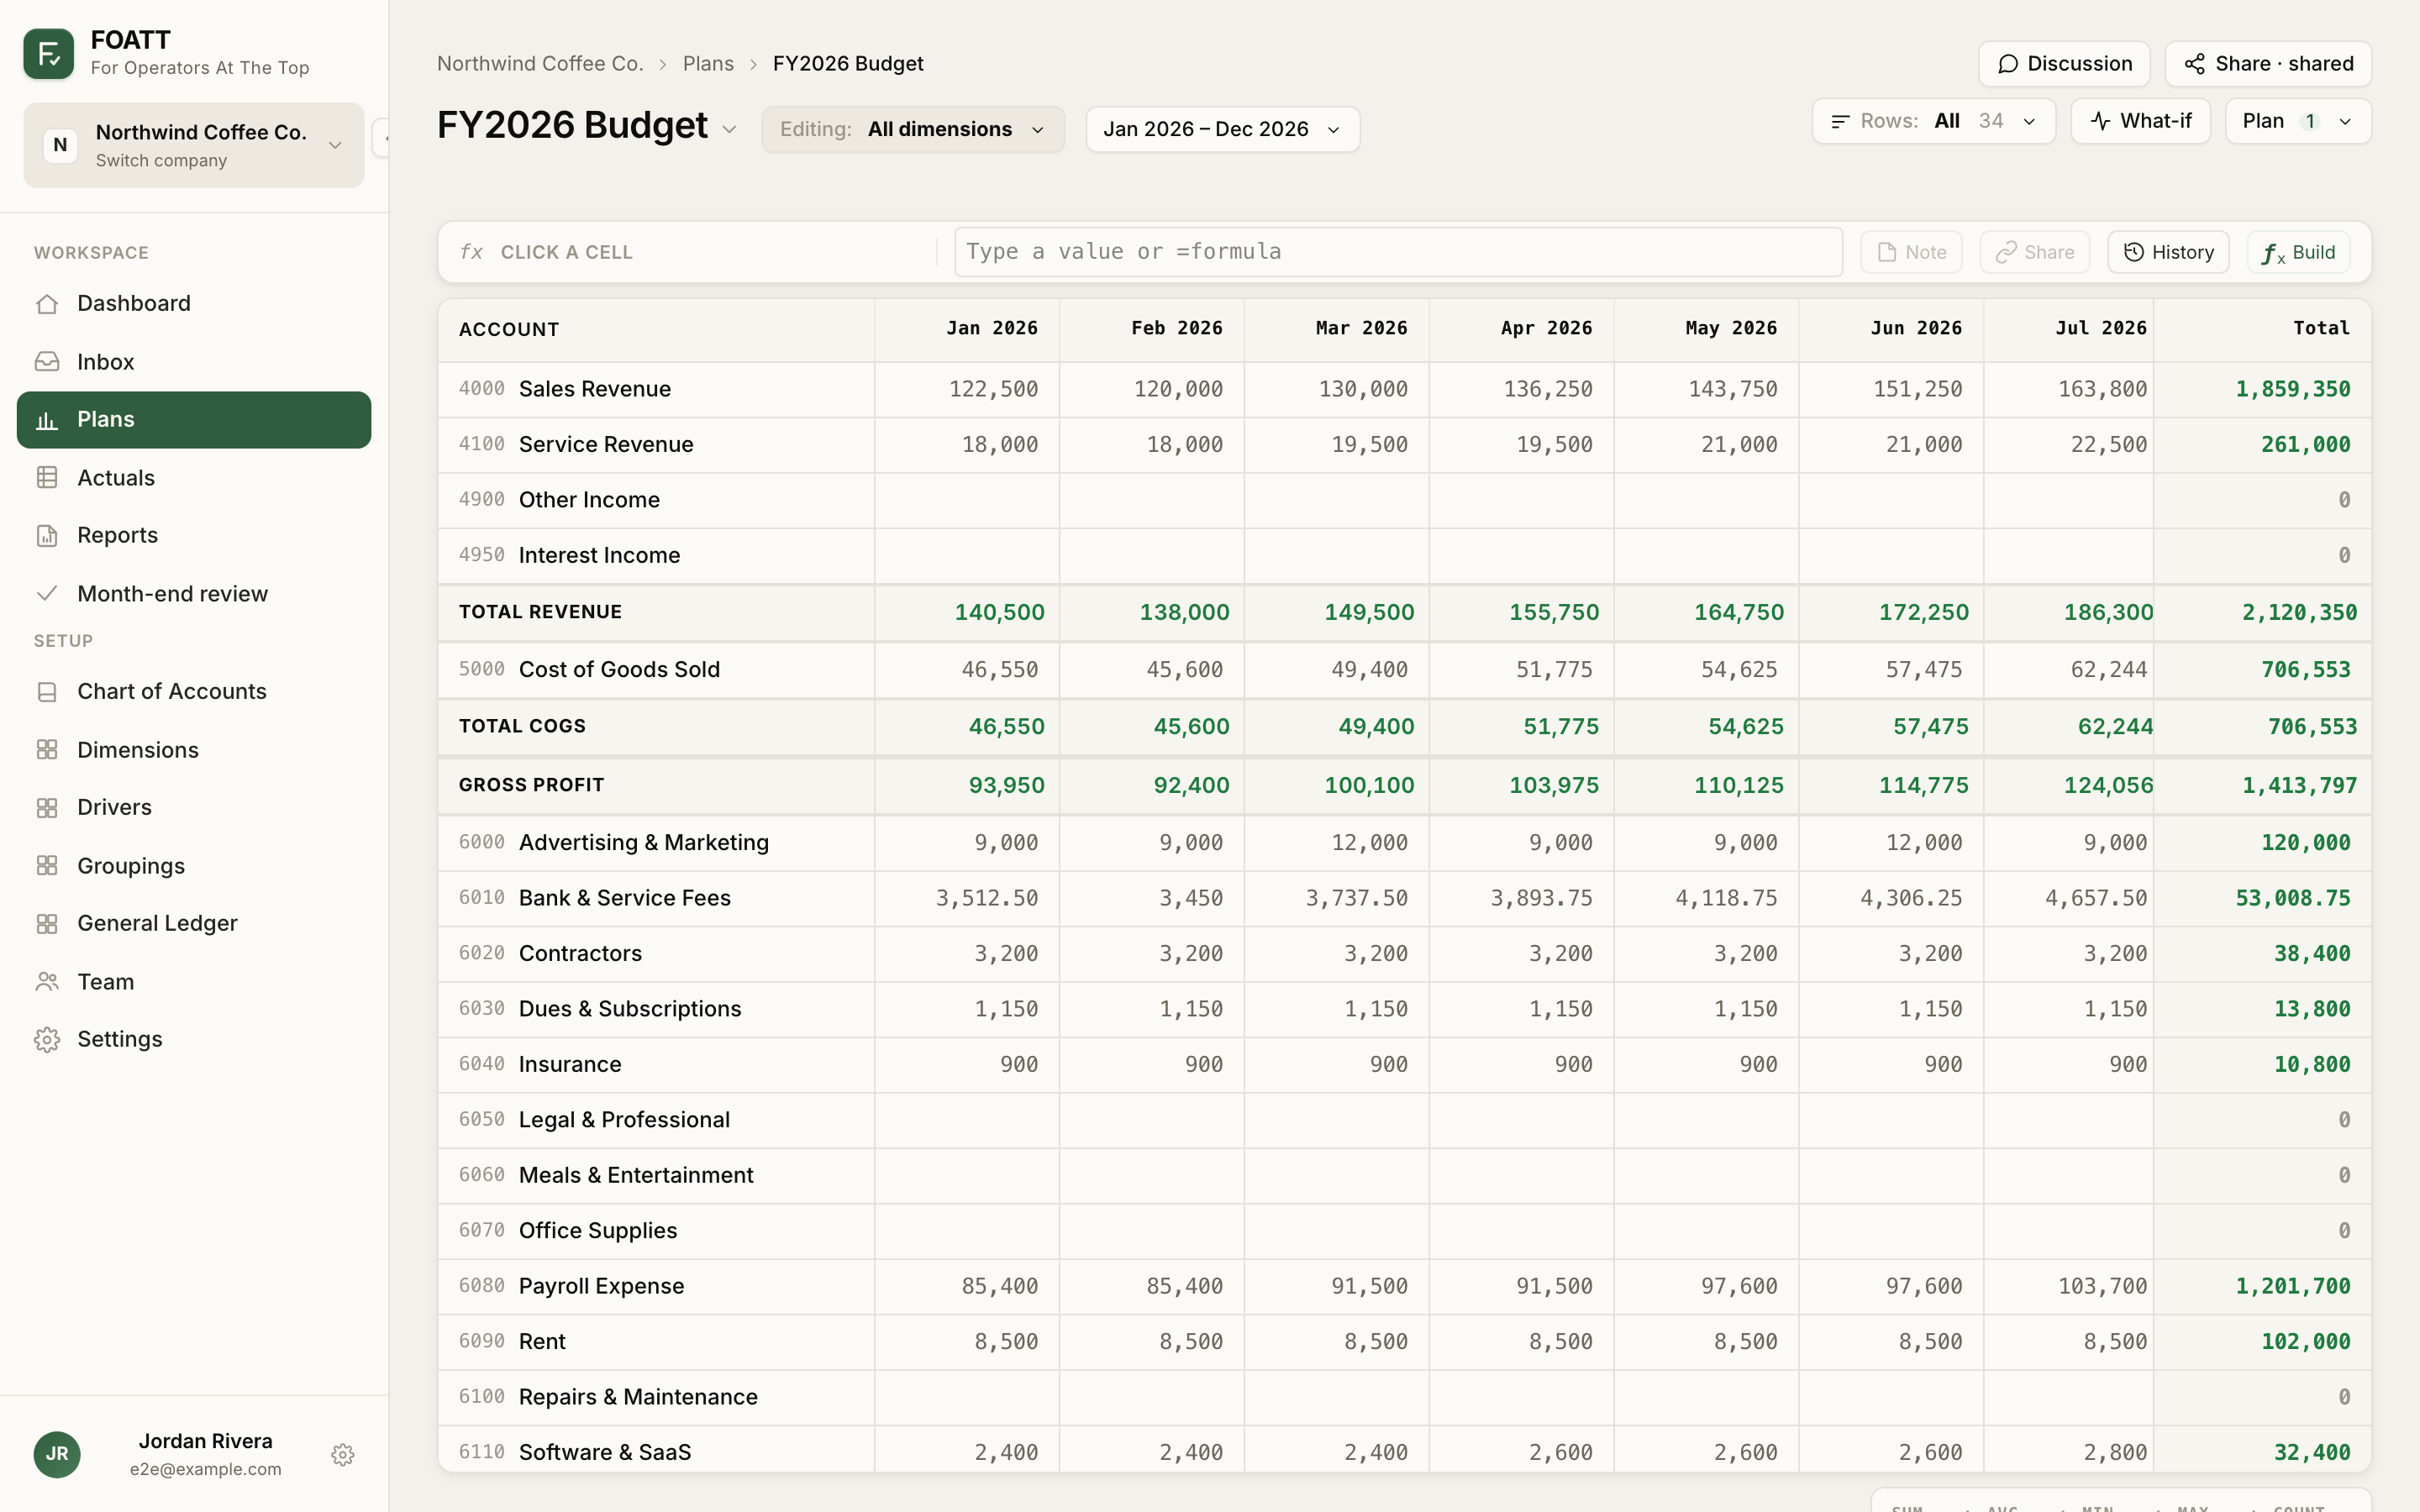Click the Groupings grid icon
The height and width of the screenshot is (1512, 2420).
tap(47, 866)
